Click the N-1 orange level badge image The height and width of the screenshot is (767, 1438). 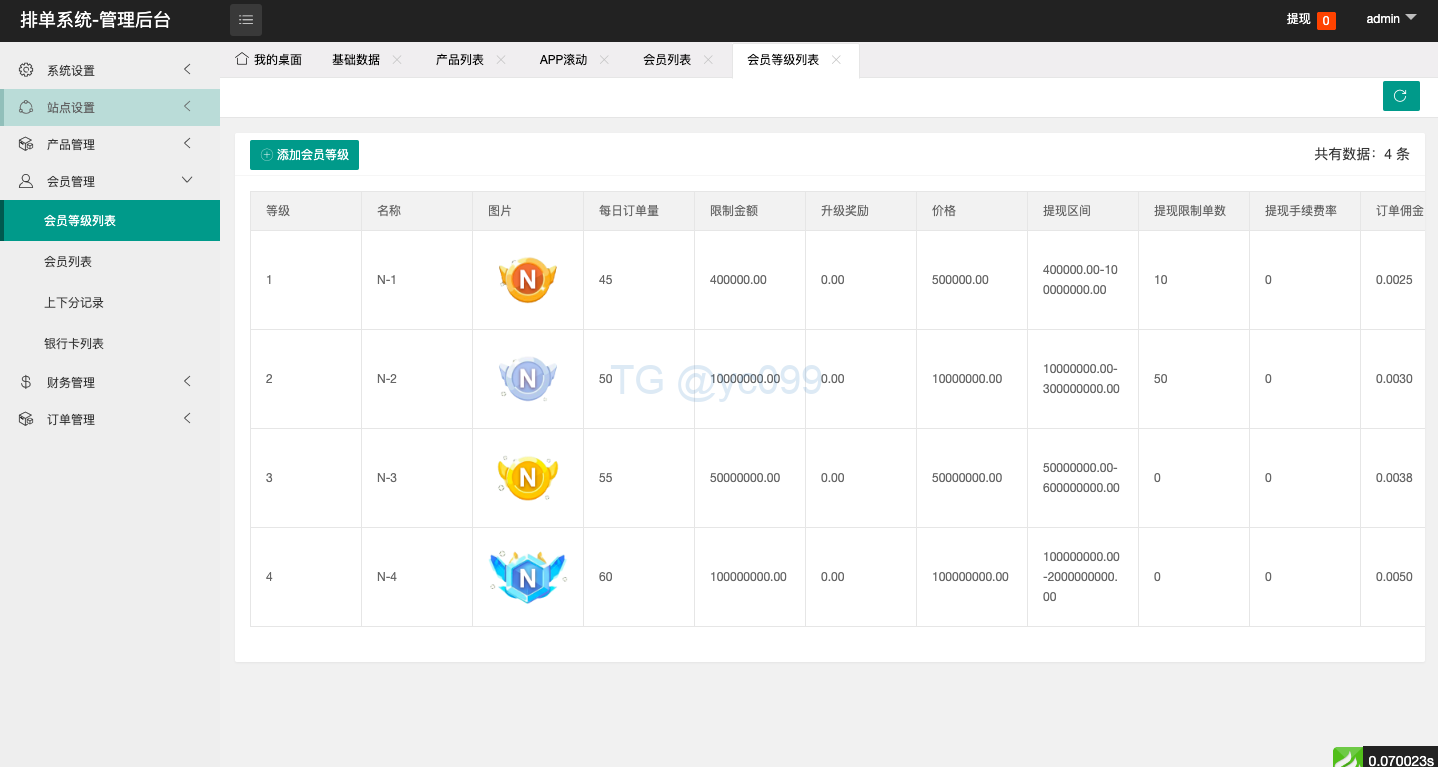click(x=527, y=280)
